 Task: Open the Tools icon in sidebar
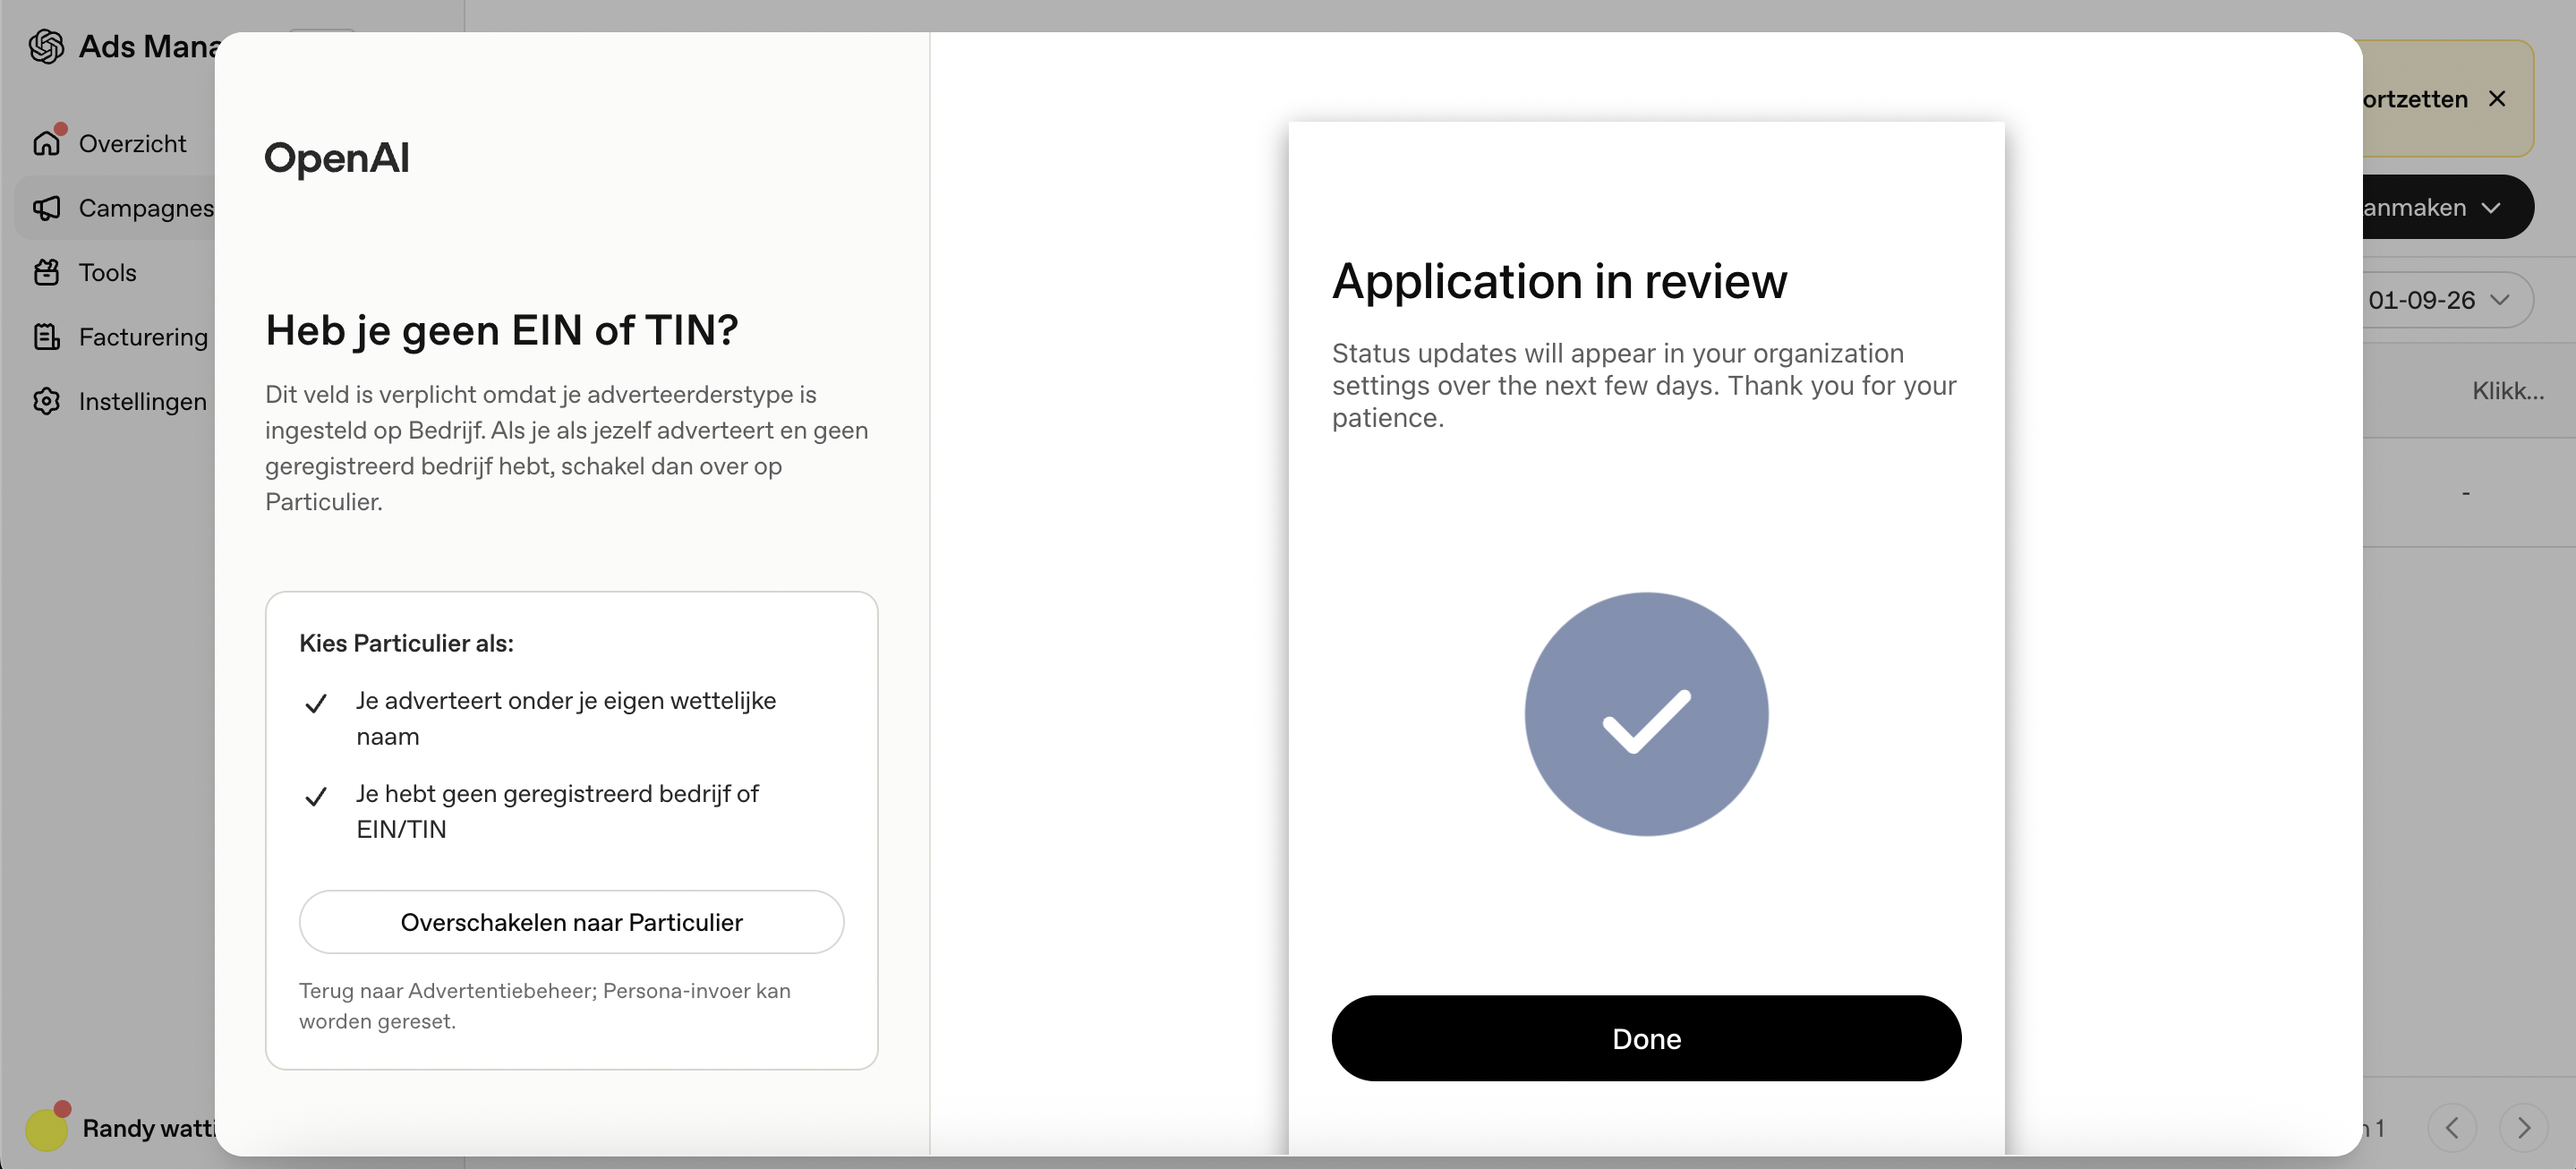(x=46, y=272)
